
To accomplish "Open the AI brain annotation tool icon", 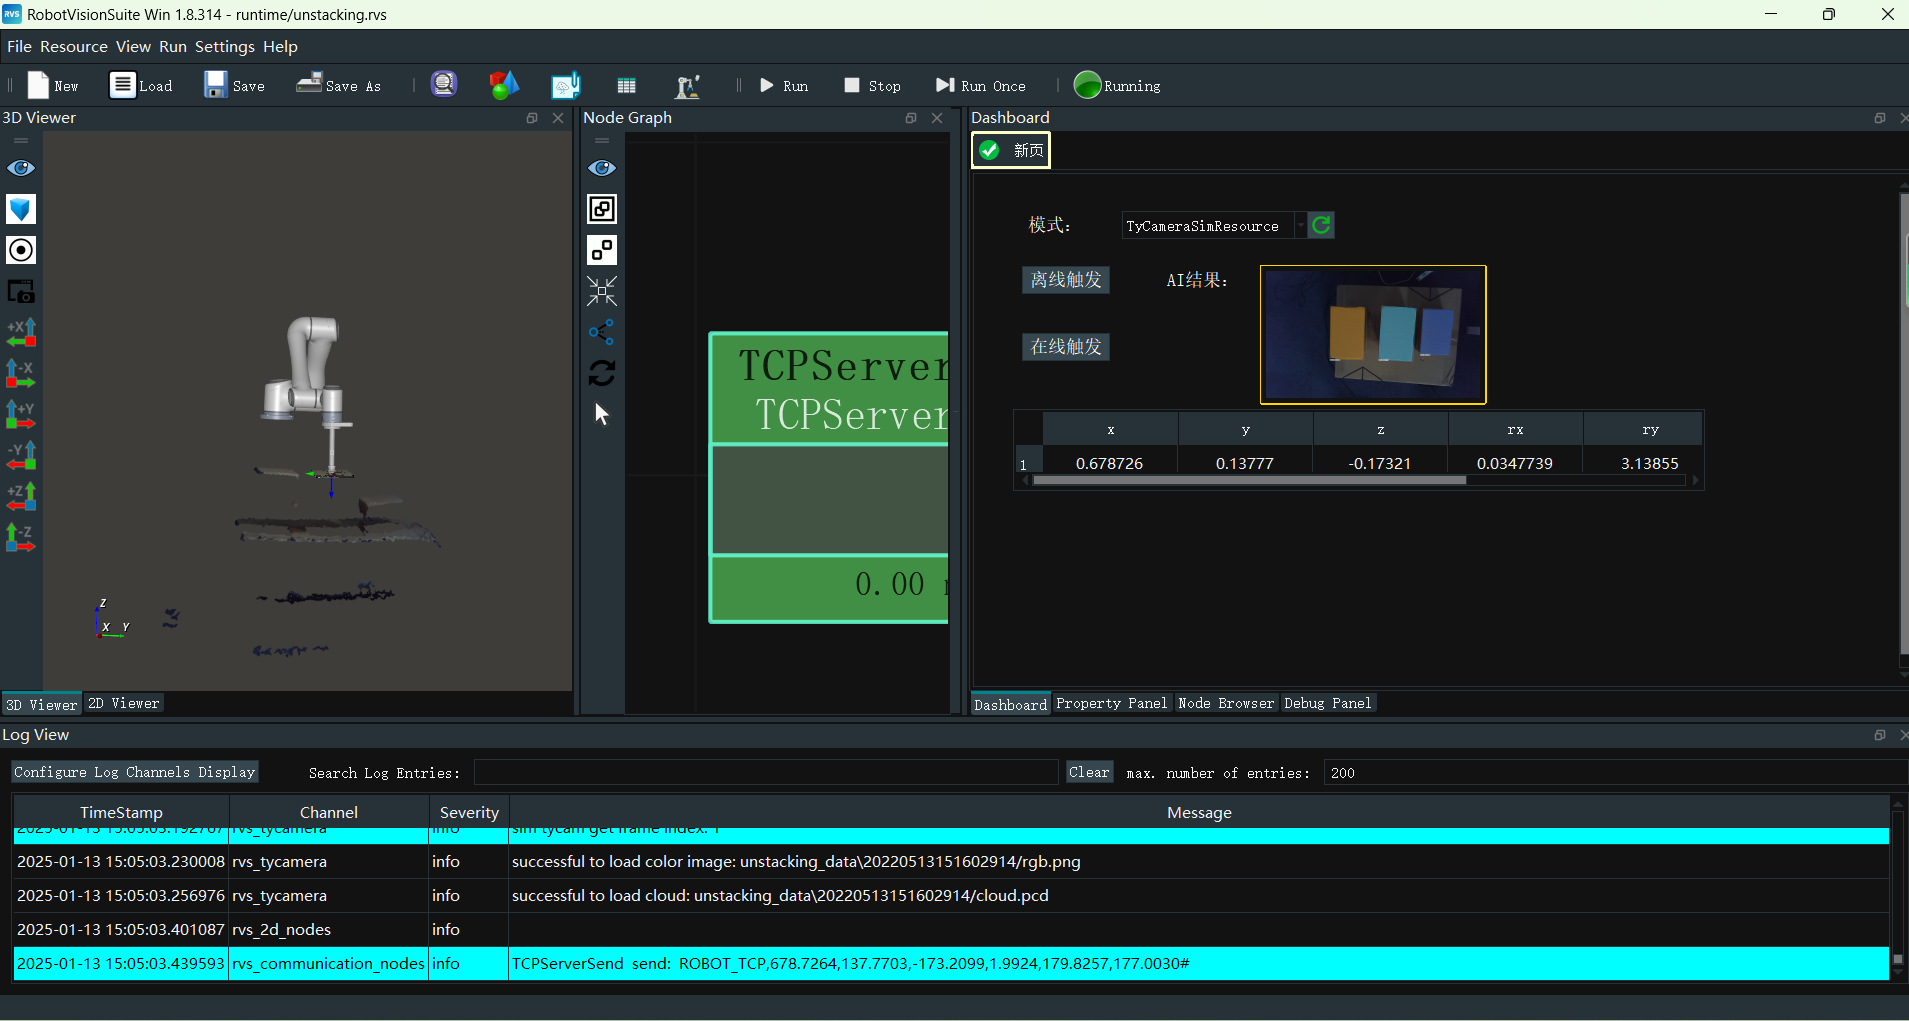I will point(566,86).
